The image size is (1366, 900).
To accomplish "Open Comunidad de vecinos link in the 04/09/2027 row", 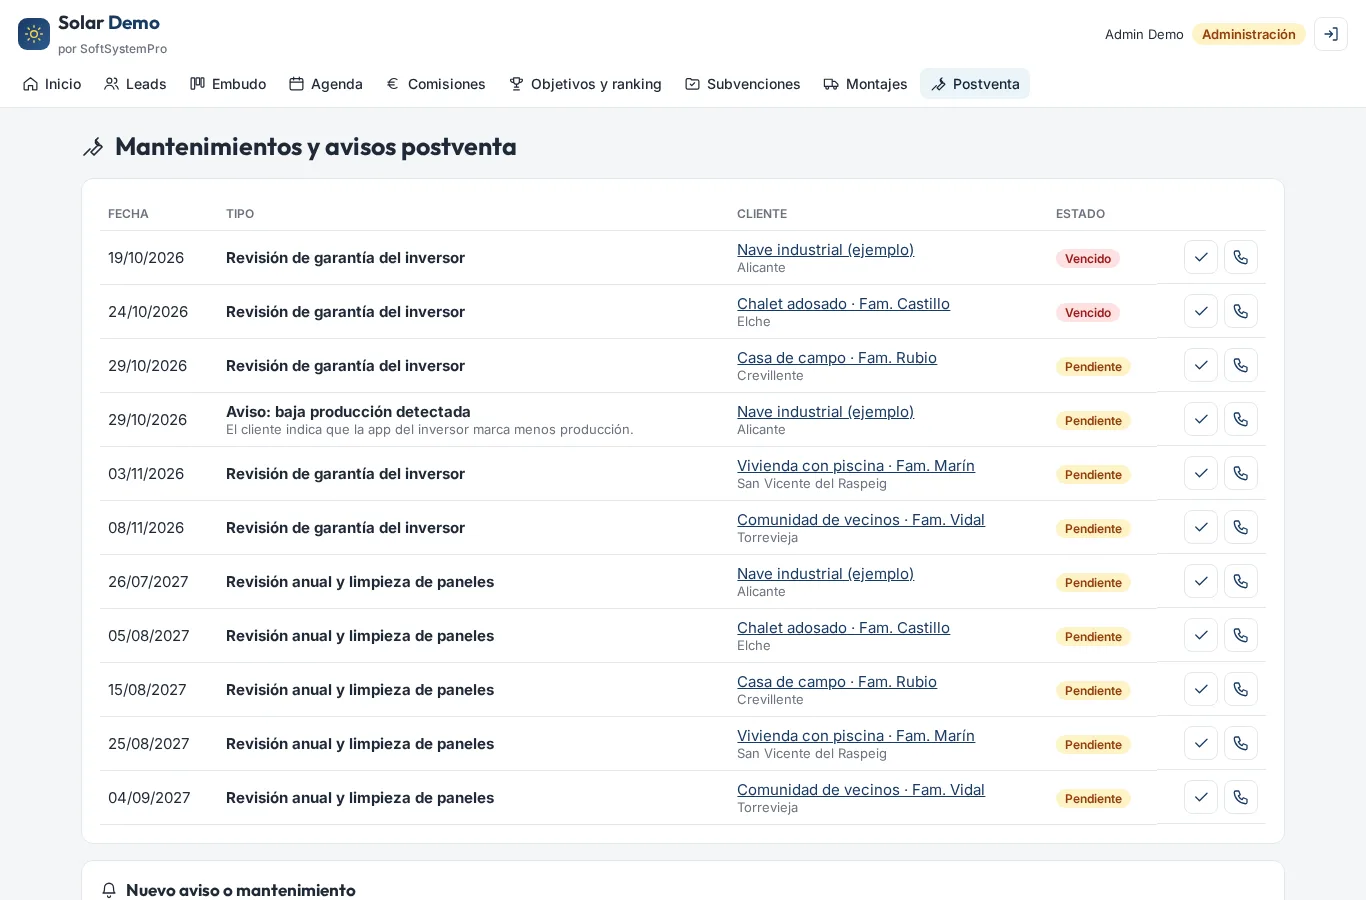I will pyautogui.click(x=861, y=790).
